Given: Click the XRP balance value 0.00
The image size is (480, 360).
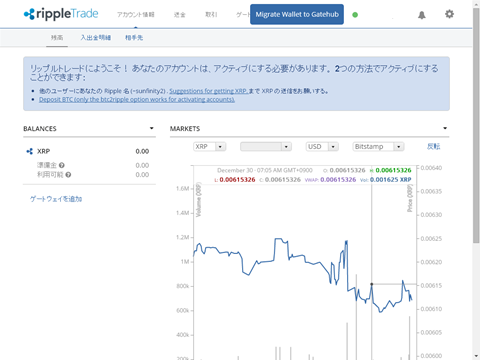Looking at the screenshot, I should click(x=142, y=151).
